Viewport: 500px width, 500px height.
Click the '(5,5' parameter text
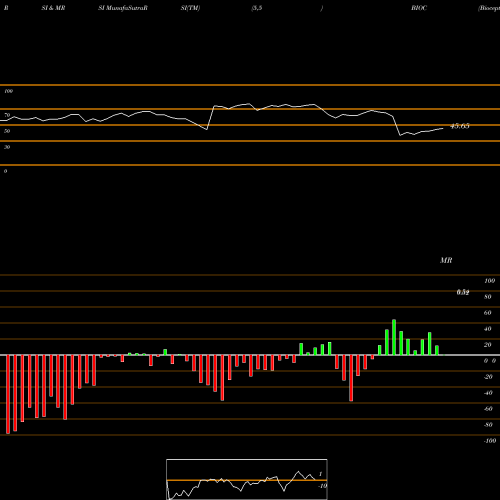257,8
